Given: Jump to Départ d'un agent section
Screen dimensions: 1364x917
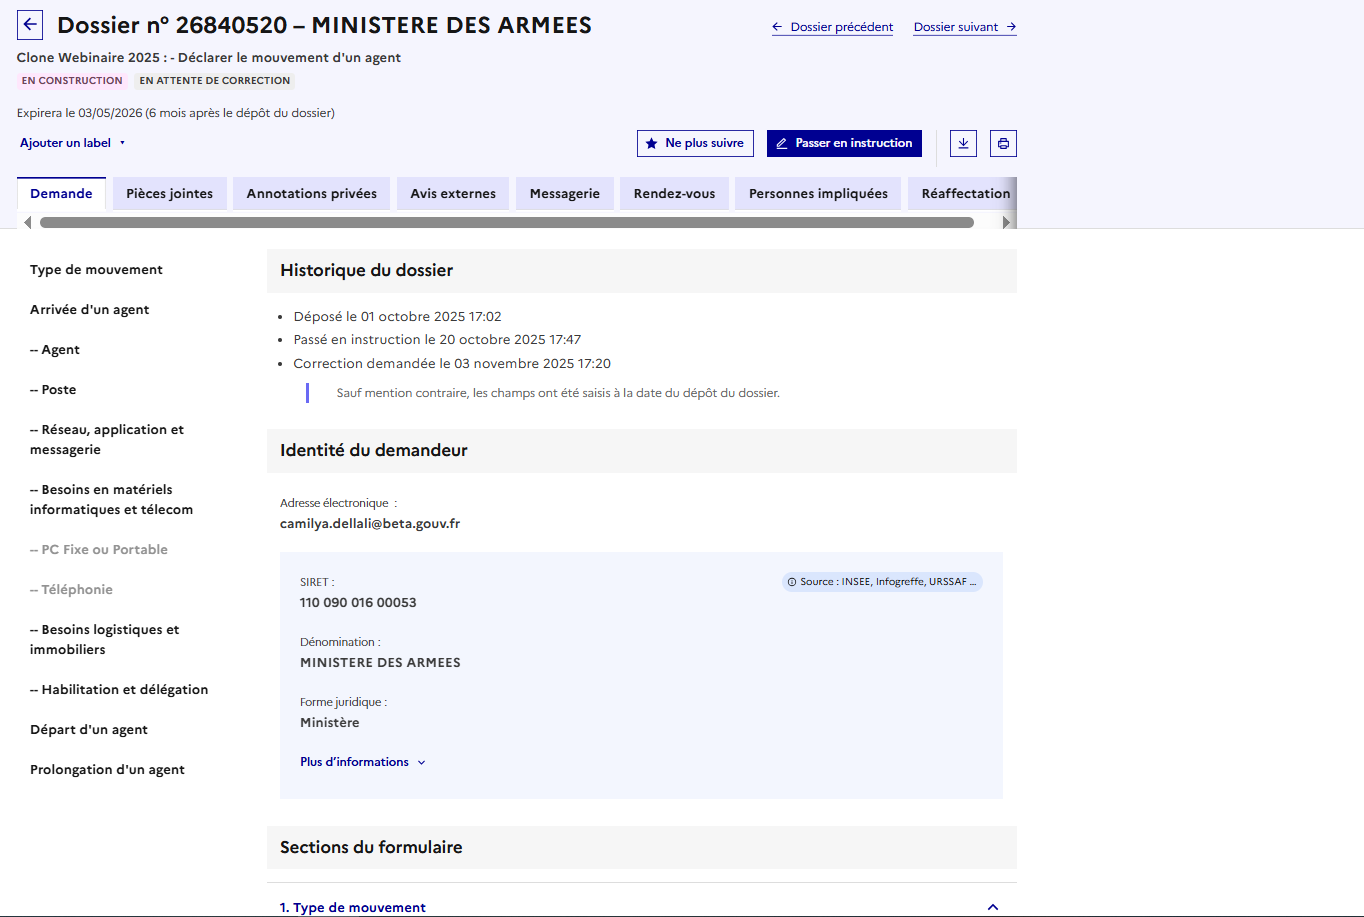Looking at the screenshot, I should [89, 730].
